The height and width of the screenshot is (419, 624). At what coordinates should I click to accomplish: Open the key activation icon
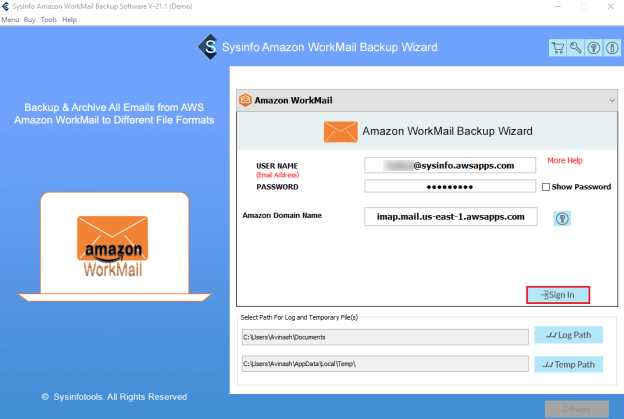click(x=575, y=48)
